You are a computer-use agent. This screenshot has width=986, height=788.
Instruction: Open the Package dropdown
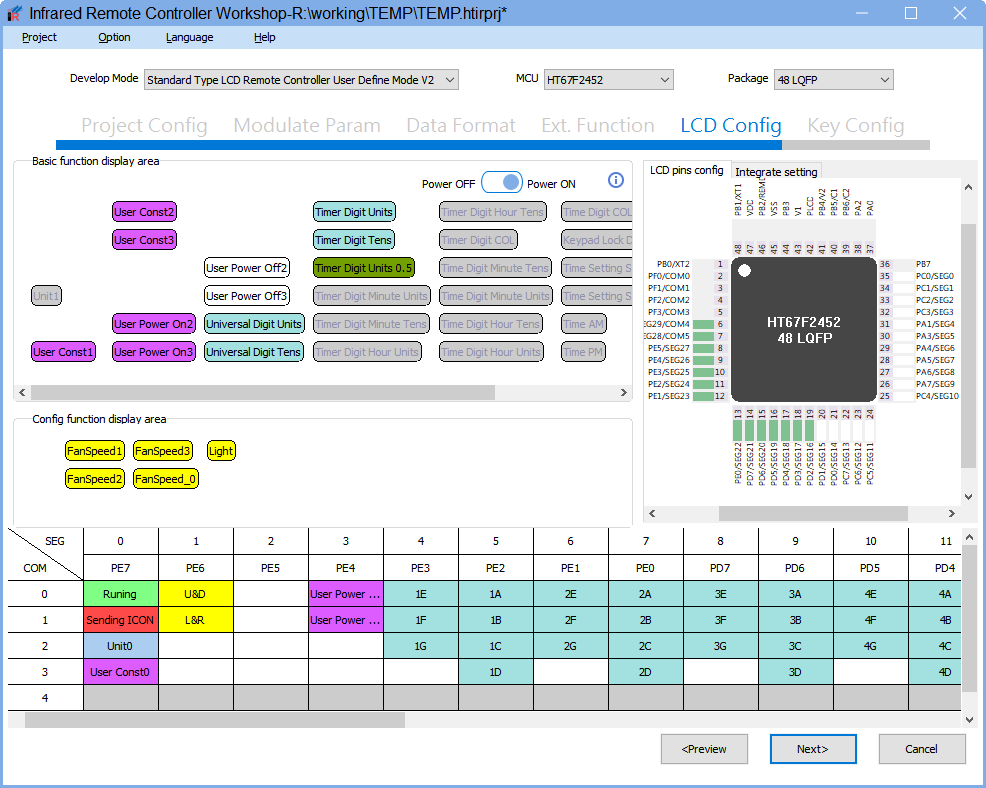click(x=834, y=80)
